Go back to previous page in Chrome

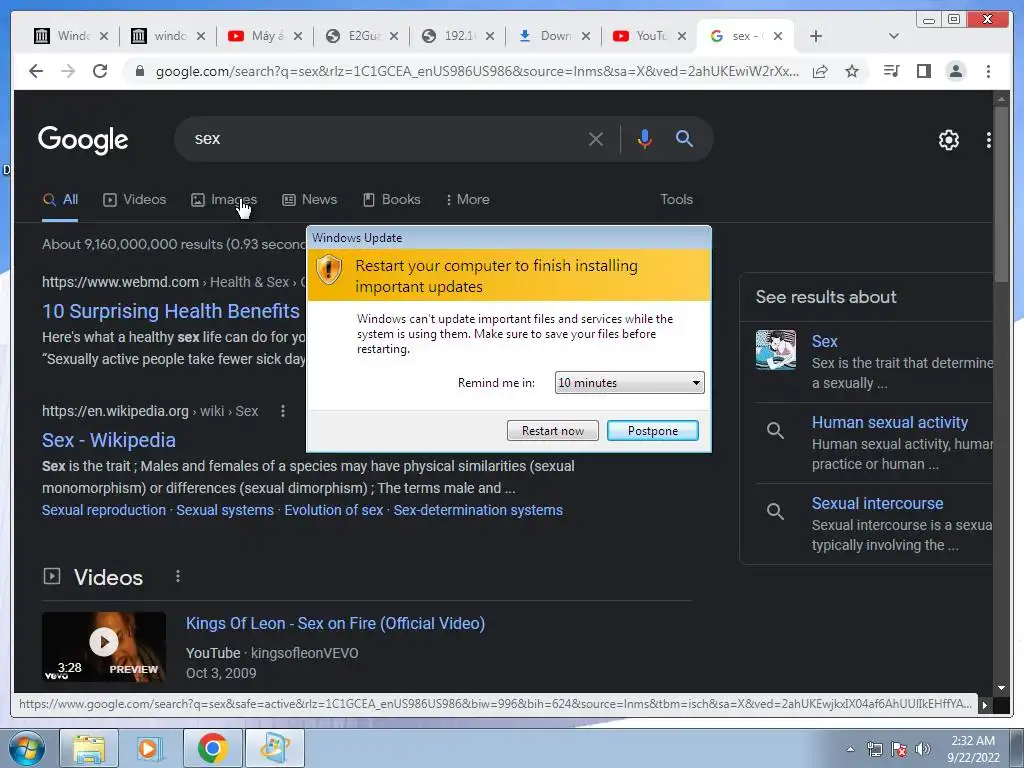(x=36, y=71)
